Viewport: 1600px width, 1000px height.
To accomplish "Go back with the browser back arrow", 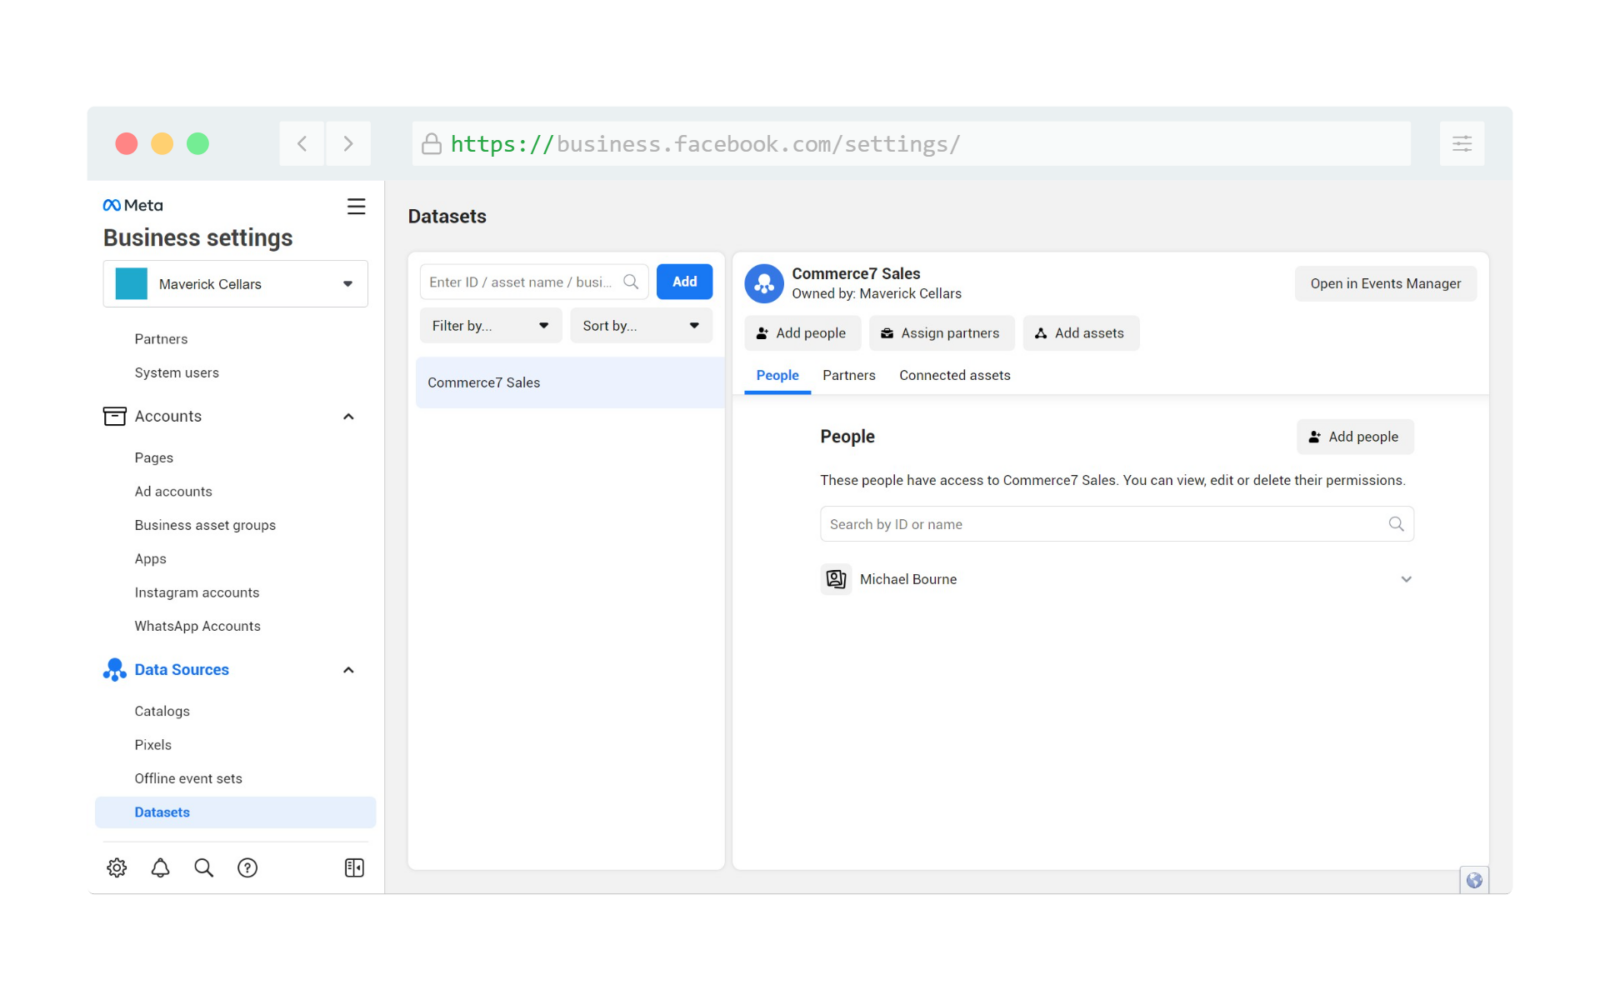I will pyautogui.click(x=302, y=144).
